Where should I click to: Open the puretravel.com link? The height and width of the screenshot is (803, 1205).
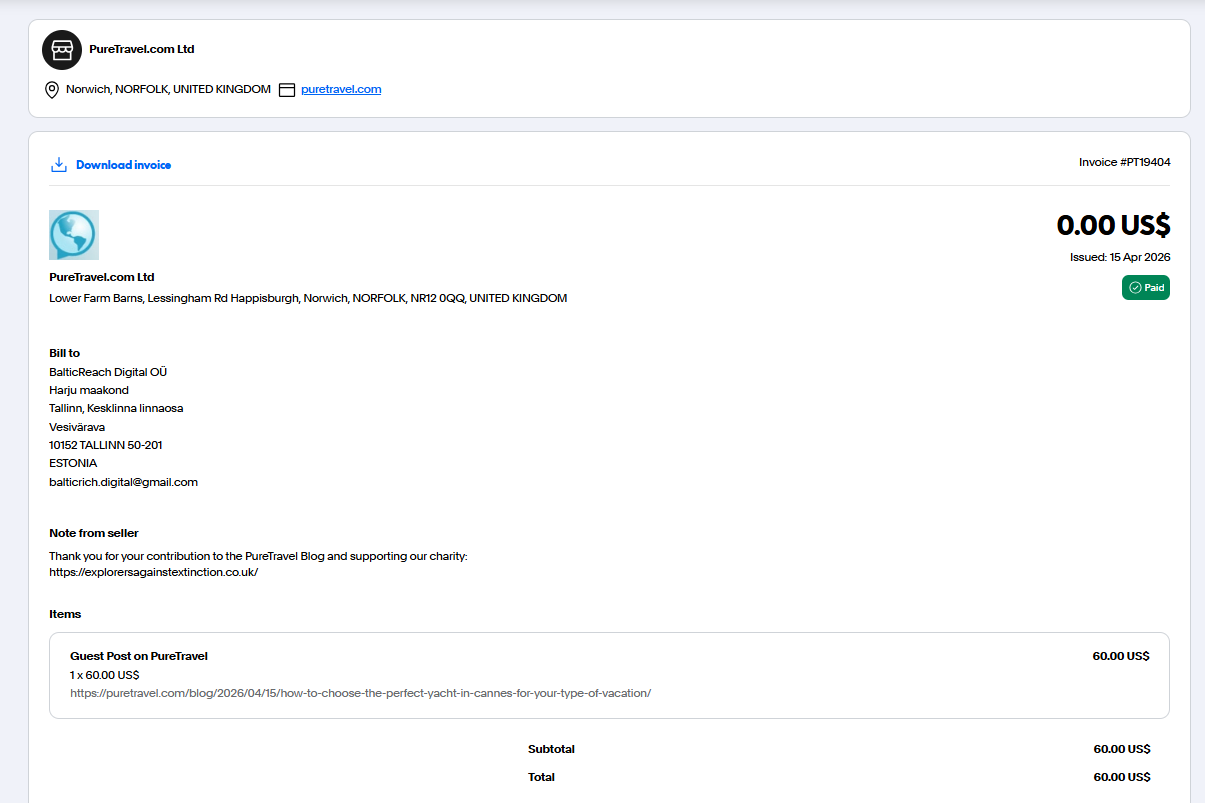341,89
